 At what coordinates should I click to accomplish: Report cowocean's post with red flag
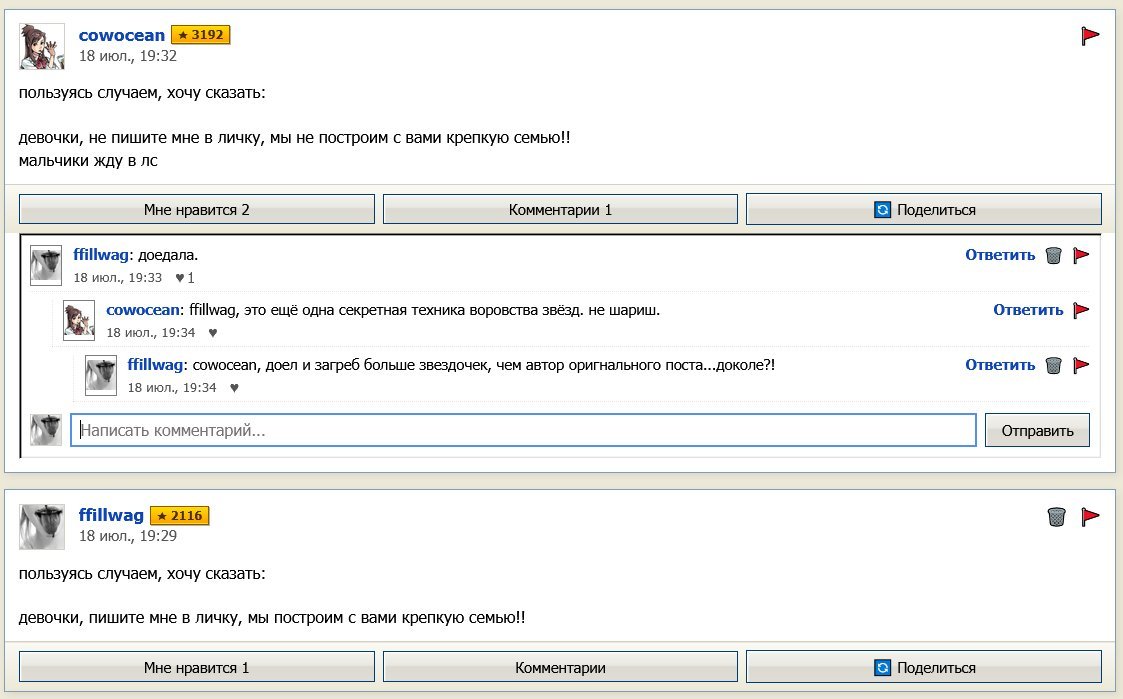(1089, 35)
